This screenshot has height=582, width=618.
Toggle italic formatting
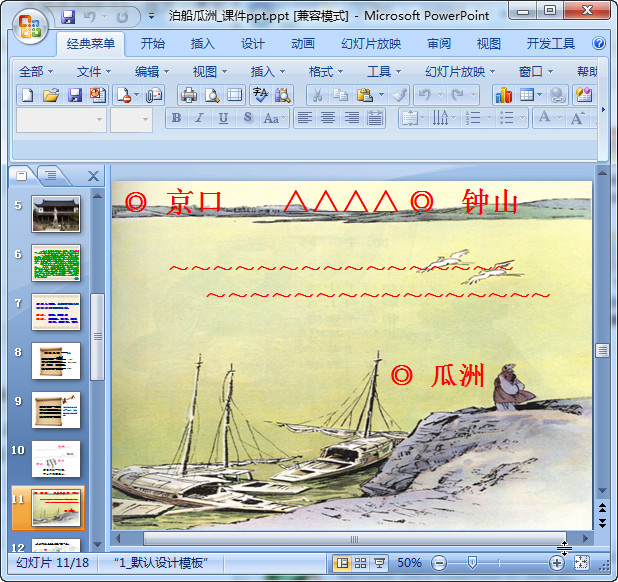pyautogui.click(x=200, y=117)
